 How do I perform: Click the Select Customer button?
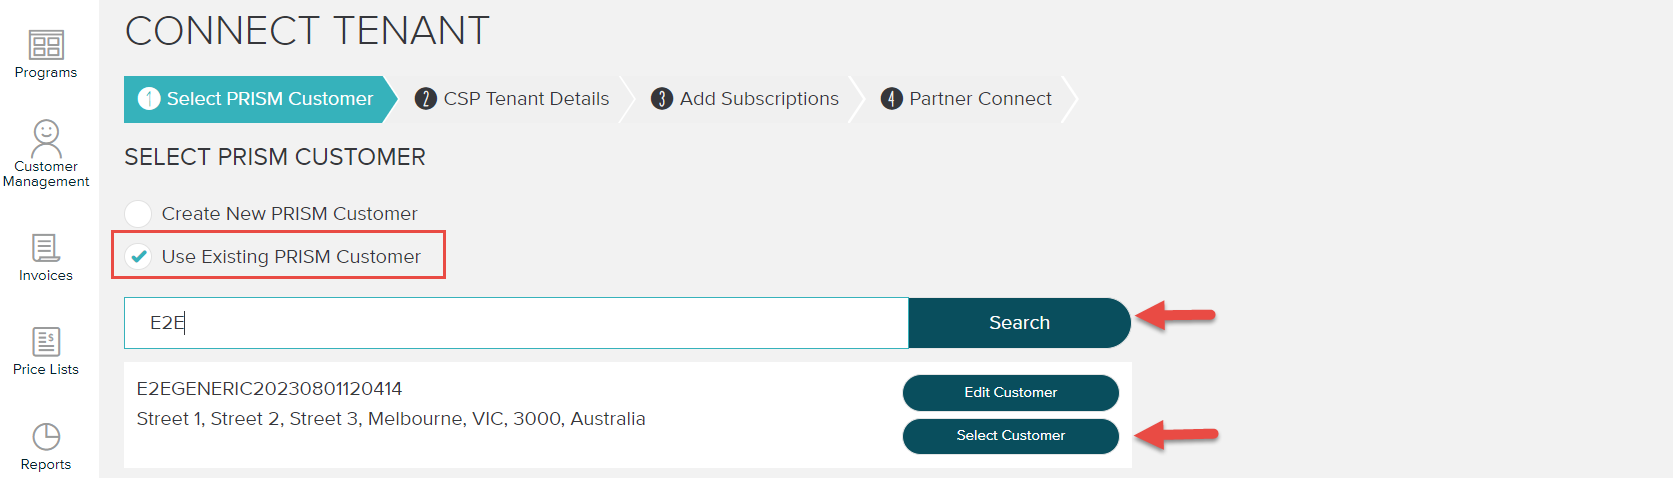coord(1010,436)
